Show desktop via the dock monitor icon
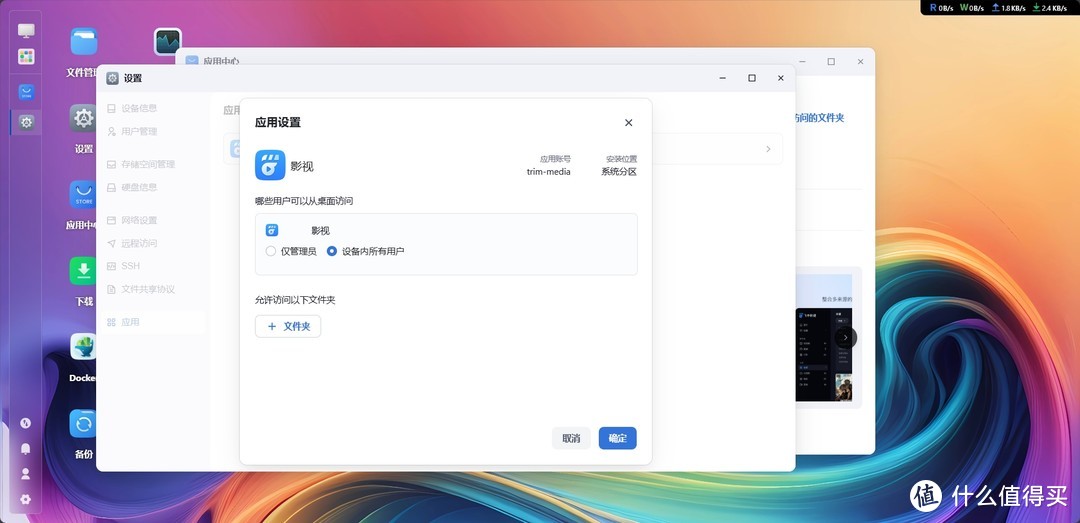This screenshot has height=523, width=1080. pos(26,30)
